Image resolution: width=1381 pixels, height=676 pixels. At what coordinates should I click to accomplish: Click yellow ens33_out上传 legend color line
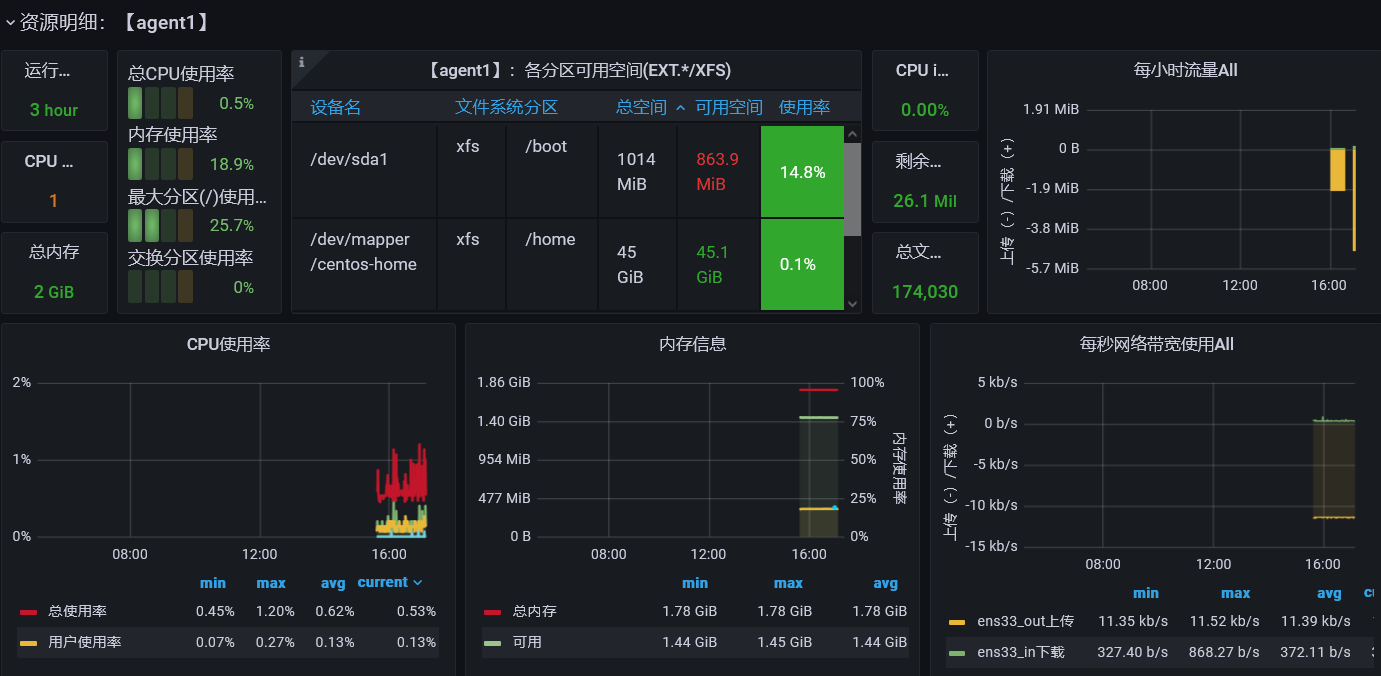(x=957, y=622)
